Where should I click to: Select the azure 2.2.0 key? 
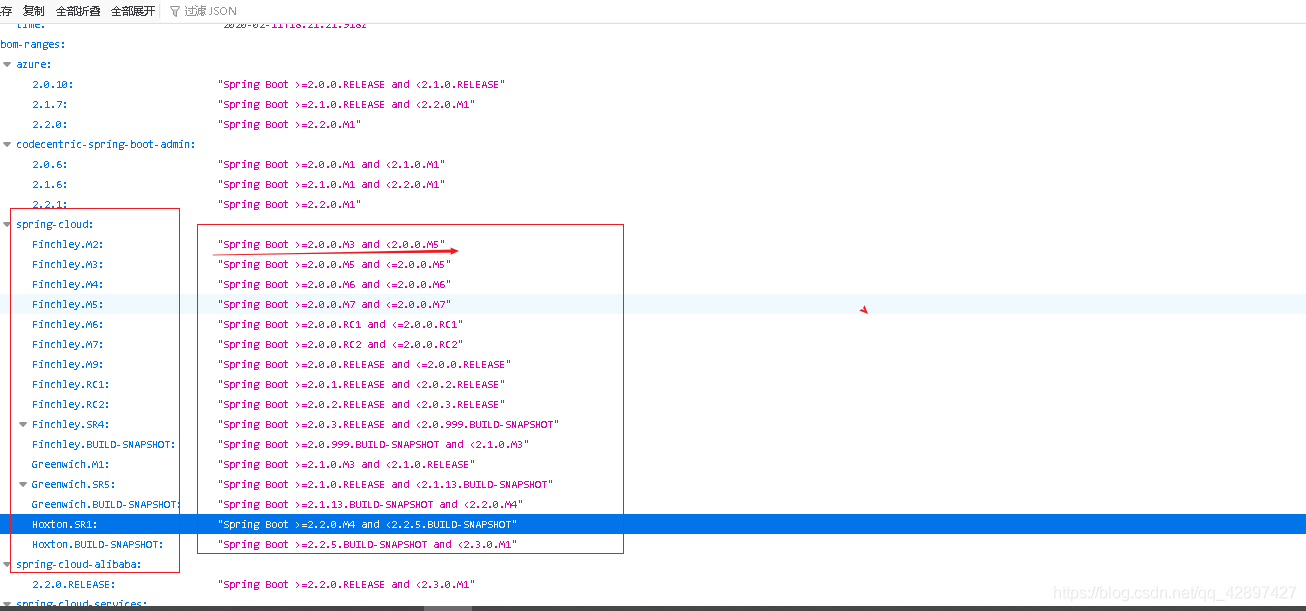50,124
